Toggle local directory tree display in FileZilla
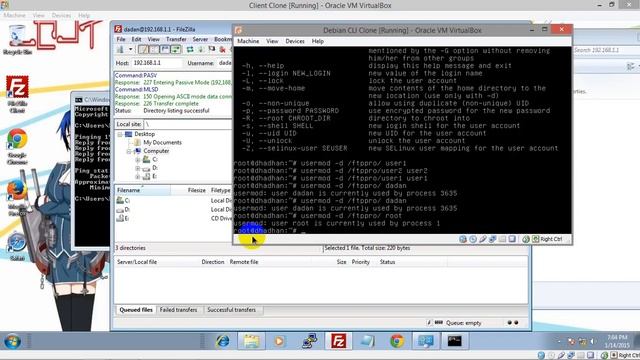 (154, 50)
